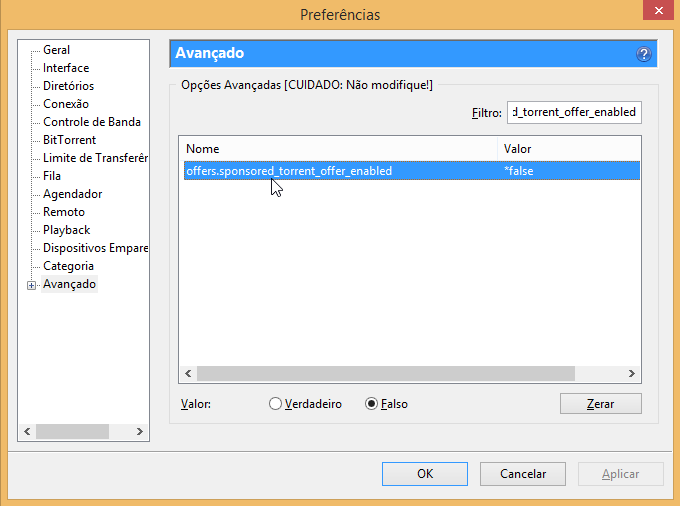Screen dimensions: 680x506
Task: Click the Zerar reset button
Action: pyautogui.click(x=601, y=404)
